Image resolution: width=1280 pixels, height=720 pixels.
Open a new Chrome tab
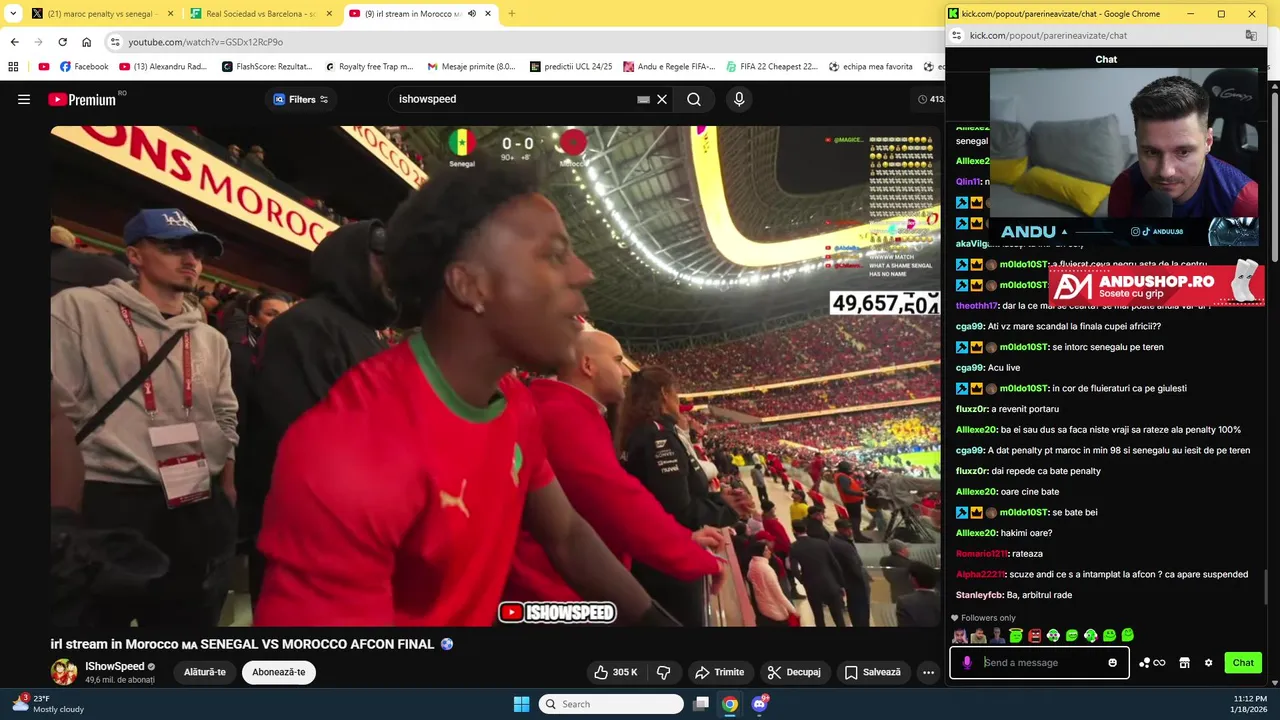click(x=511, y=14)
